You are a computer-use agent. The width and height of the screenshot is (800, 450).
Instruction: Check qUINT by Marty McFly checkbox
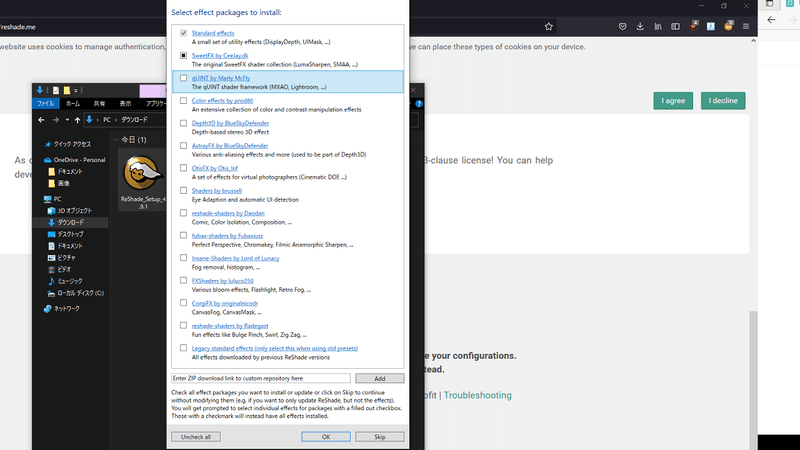click(183, 78)
